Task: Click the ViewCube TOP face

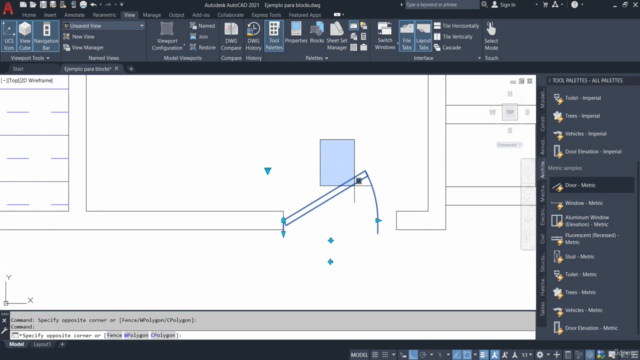Action: pyautogui.click(x=510, y=112)
